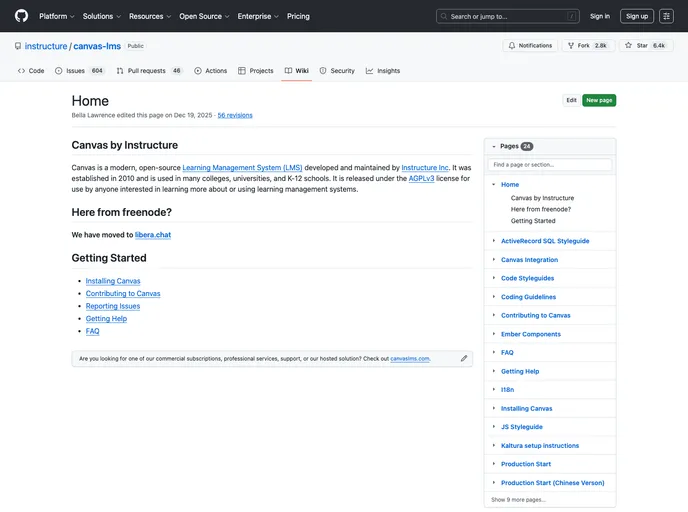Expand the Kaltura setup instructions entry

coord(494,445)
